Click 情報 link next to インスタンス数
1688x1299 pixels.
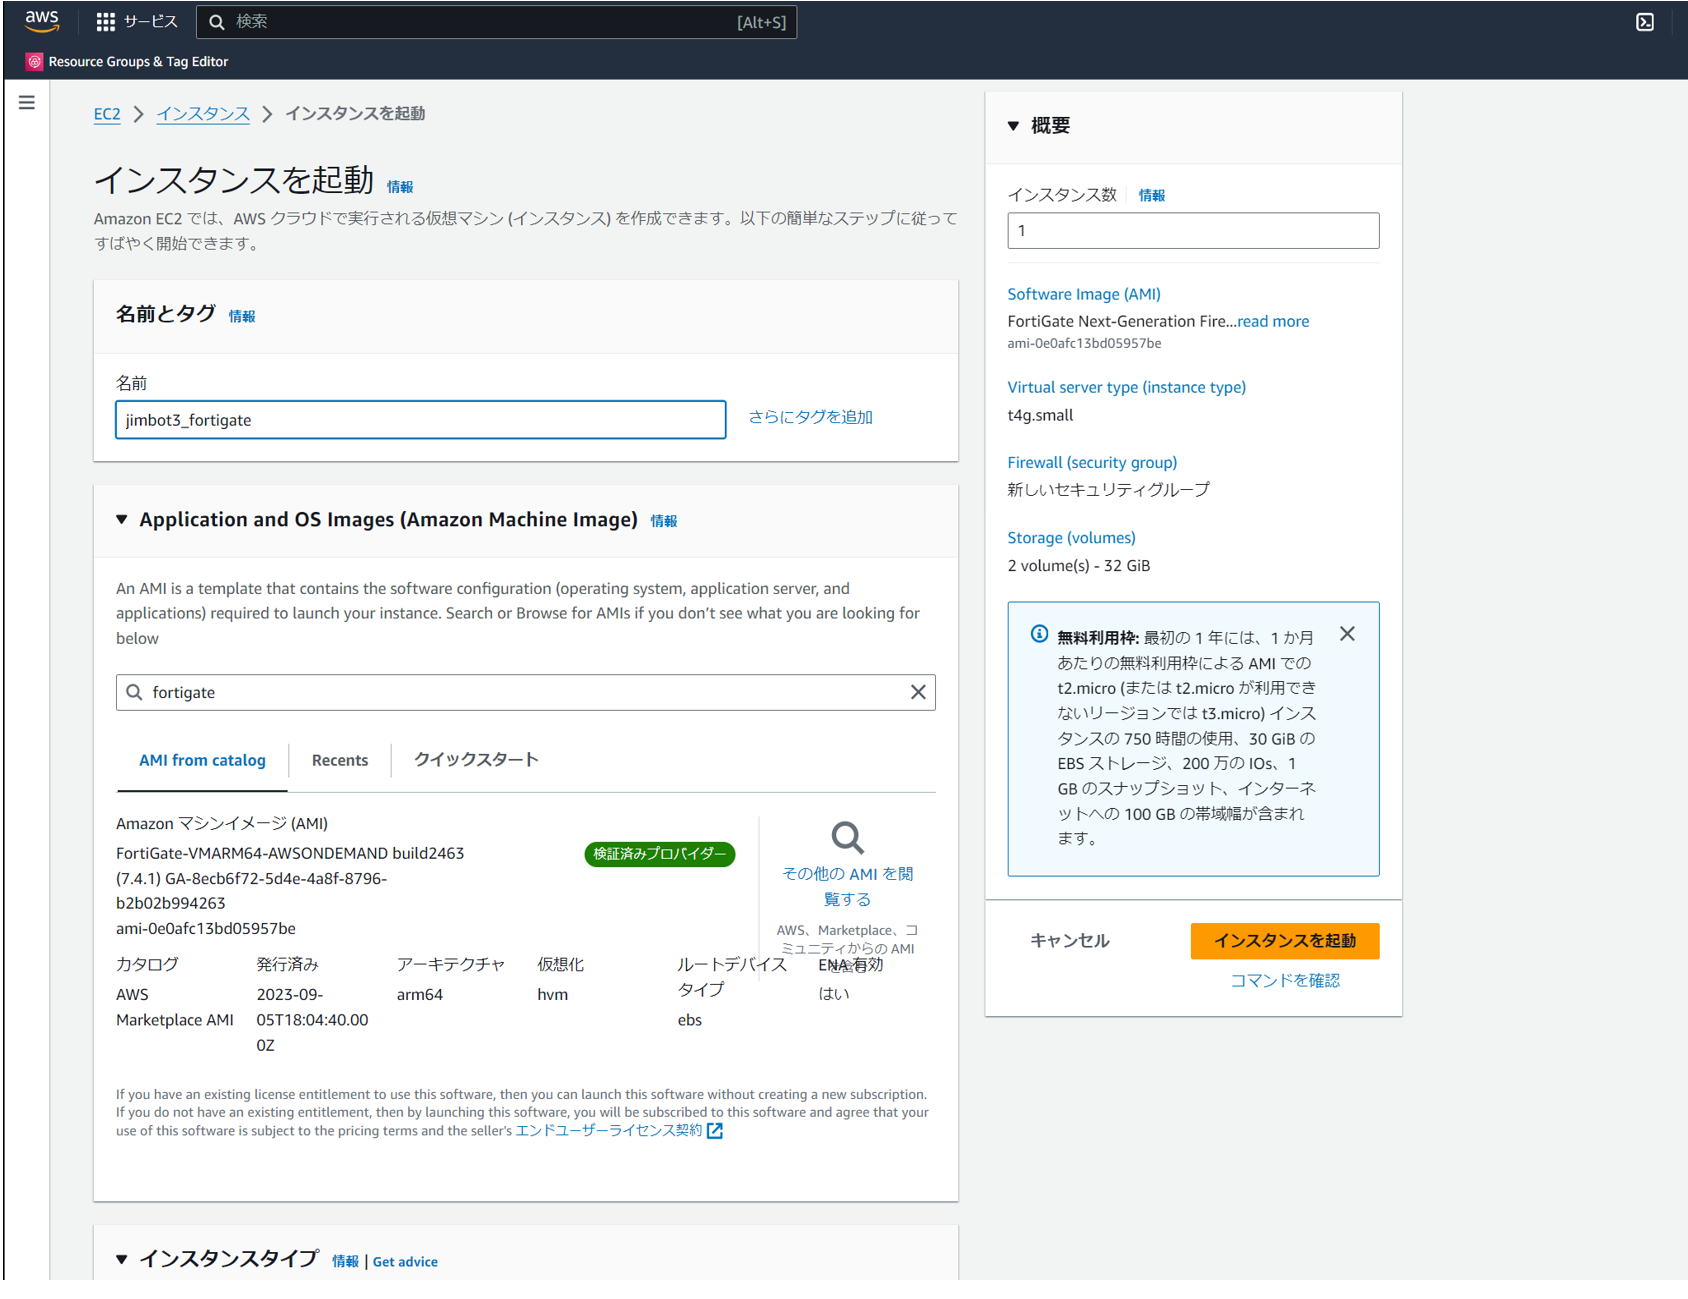click(1152, 196)
